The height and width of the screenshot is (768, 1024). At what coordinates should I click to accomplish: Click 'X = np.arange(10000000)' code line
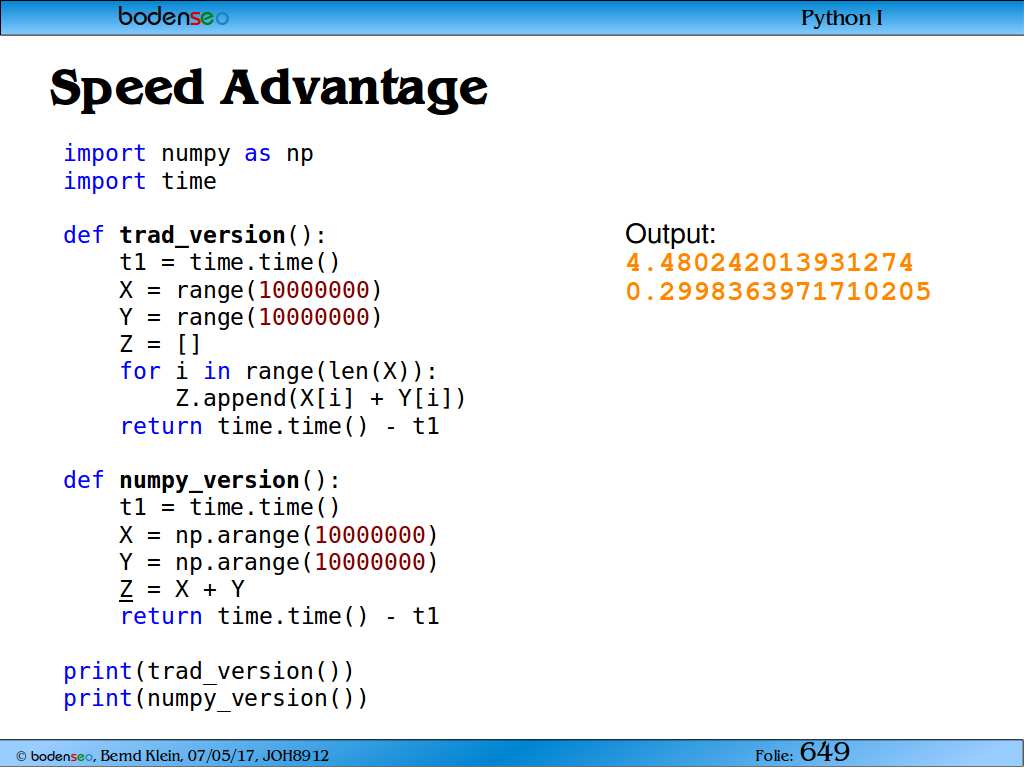click(278, 535)
